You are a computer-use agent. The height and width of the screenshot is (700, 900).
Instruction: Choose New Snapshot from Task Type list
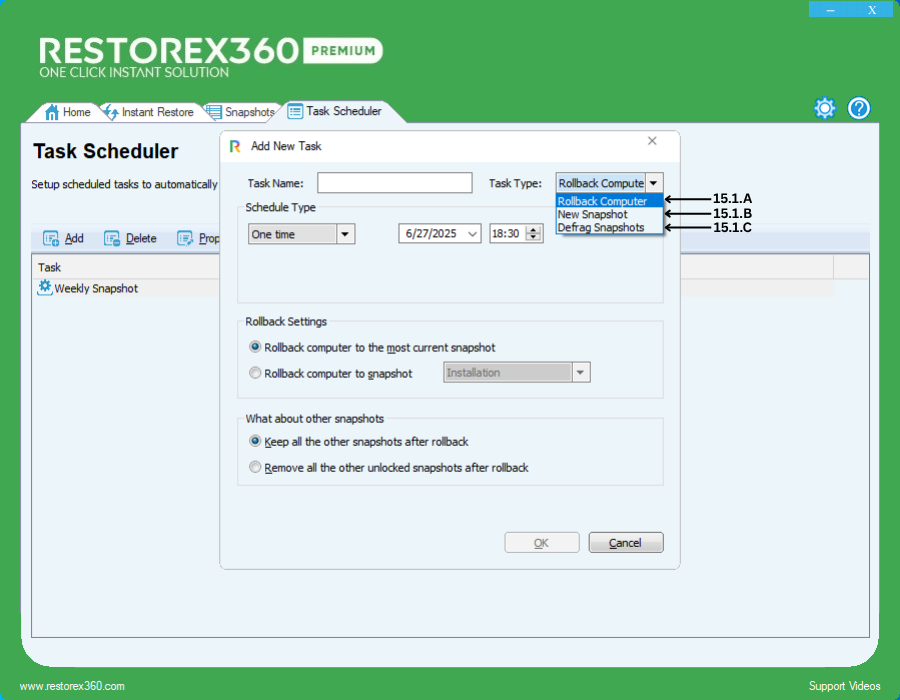click(x=593, y=214)
